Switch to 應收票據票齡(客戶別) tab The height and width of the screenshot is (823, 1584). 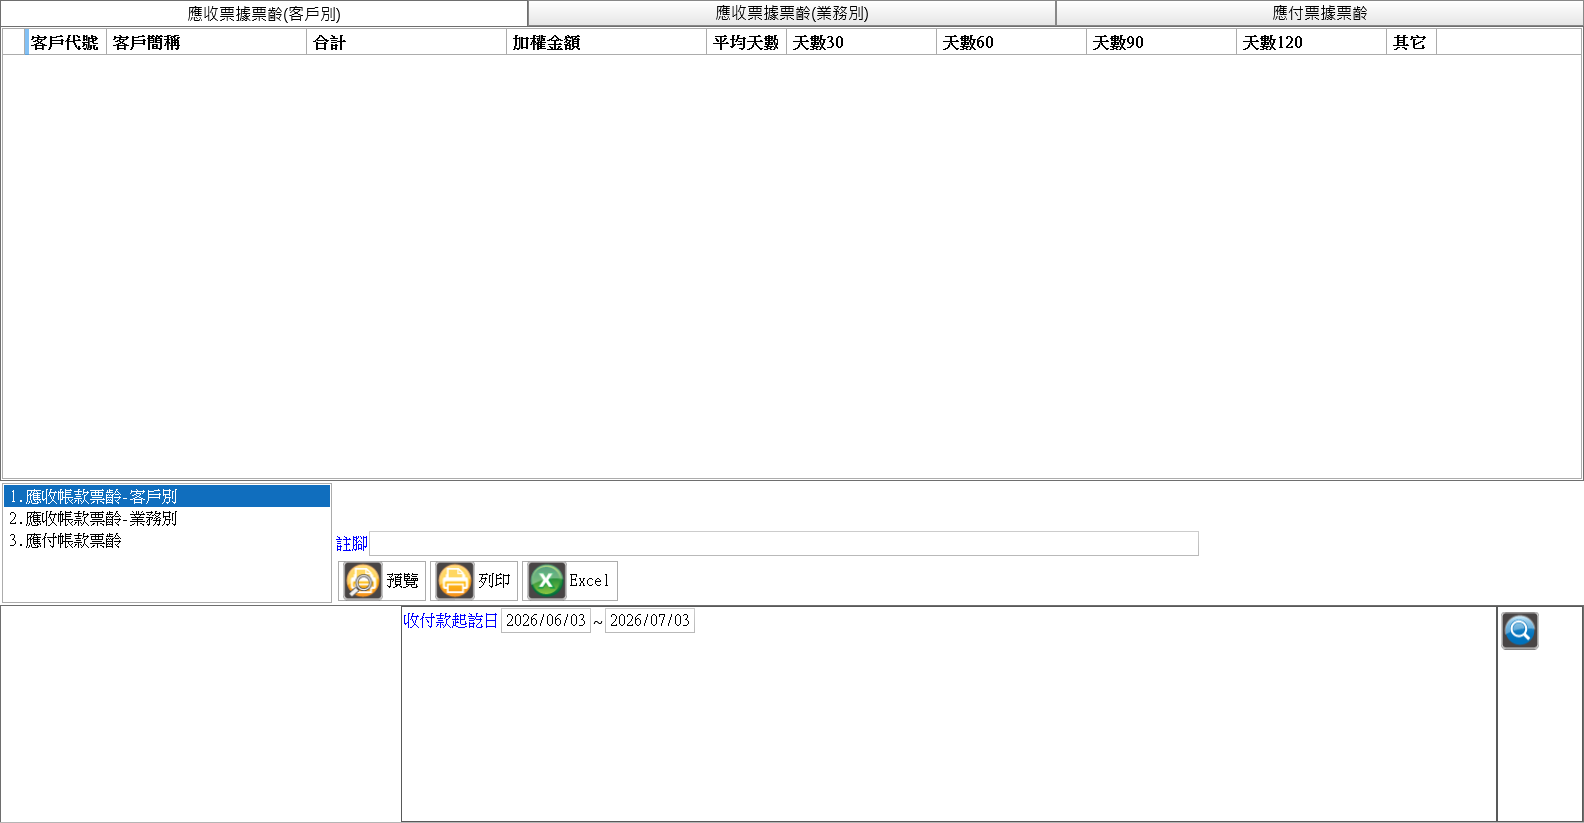tap(264, 13)
